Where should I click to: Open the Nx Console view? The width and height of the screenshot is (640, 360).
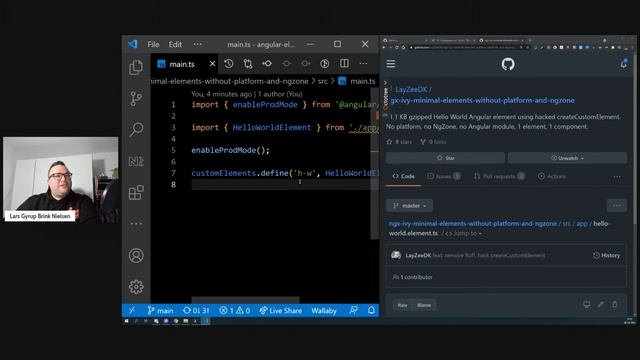click(x=136, y=162)
